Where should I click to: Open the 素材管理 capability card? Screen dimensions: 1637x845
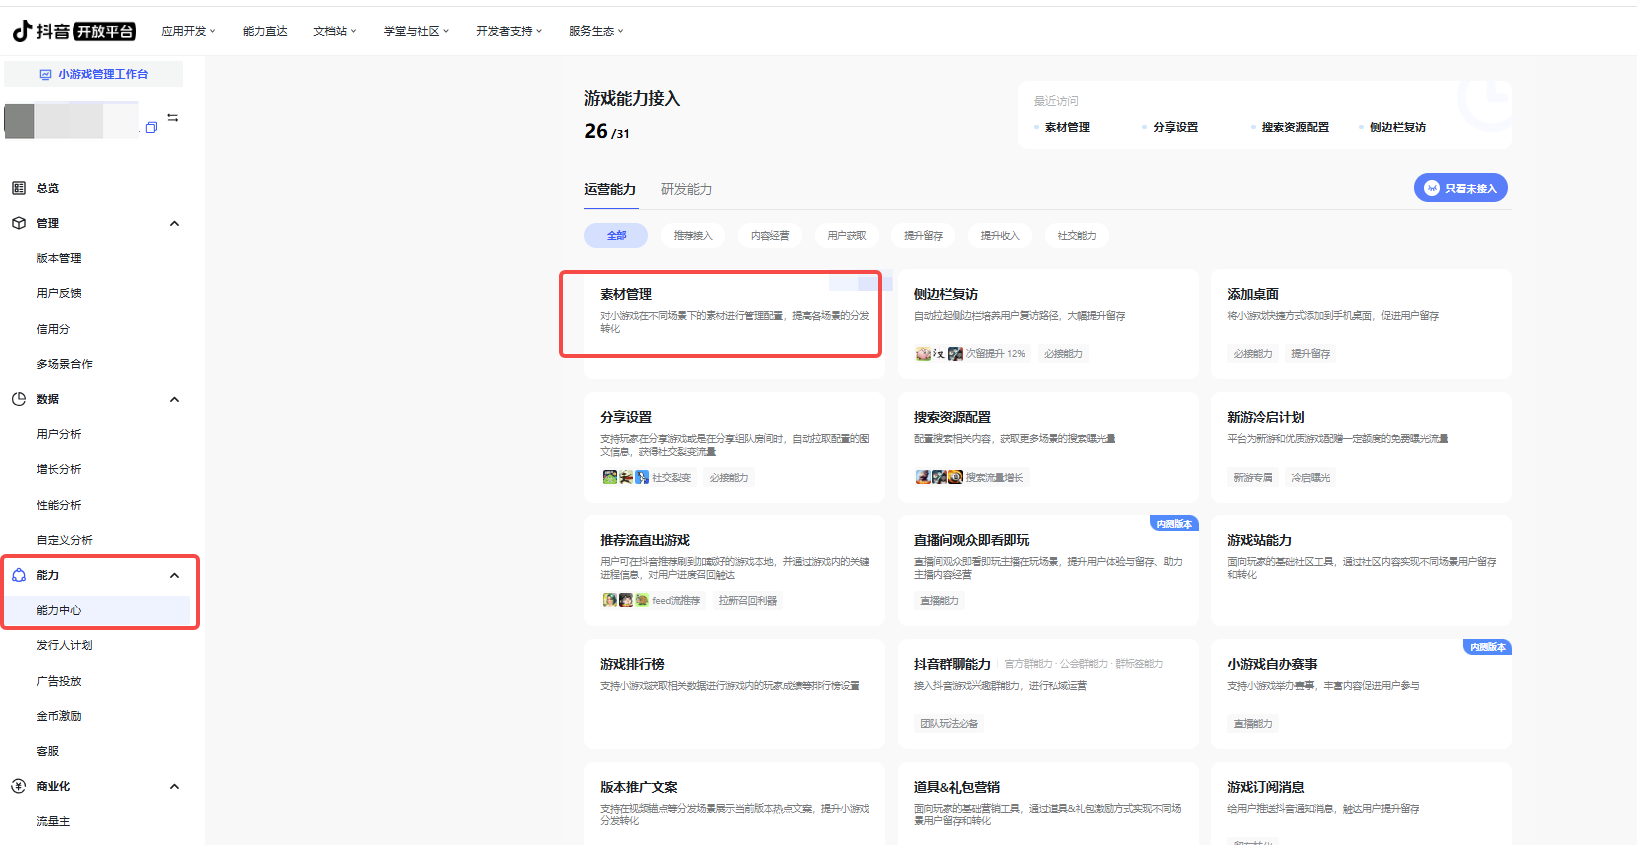click(x=720, y=313)
